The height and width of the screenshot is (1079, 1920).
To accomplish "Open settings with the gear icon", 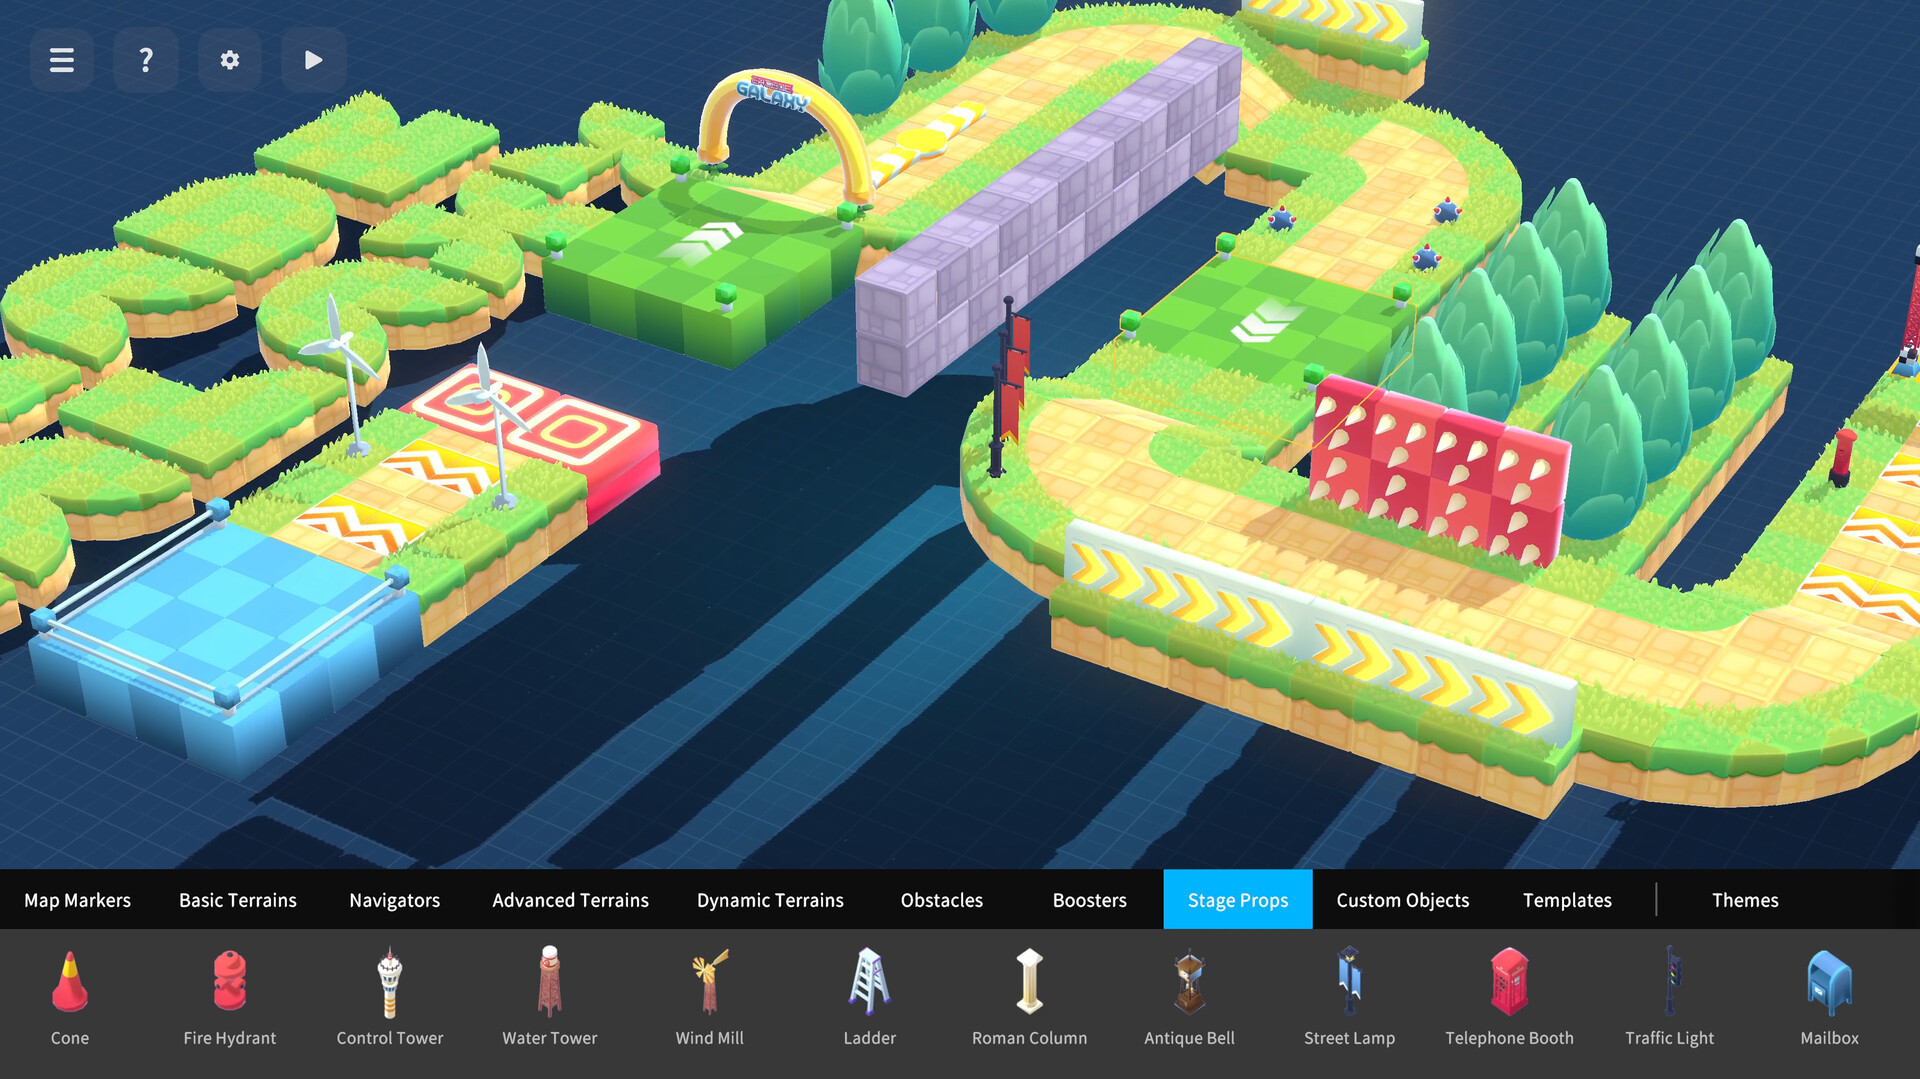I will tap(230, 60).
